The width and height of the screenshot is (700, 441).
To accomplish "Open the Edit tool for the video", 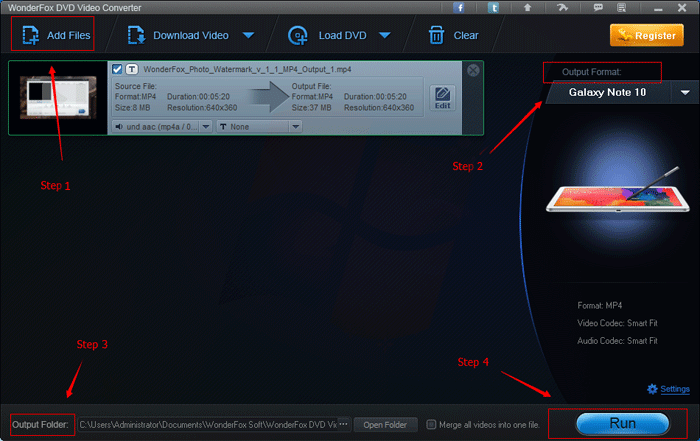I will [442, 98].
